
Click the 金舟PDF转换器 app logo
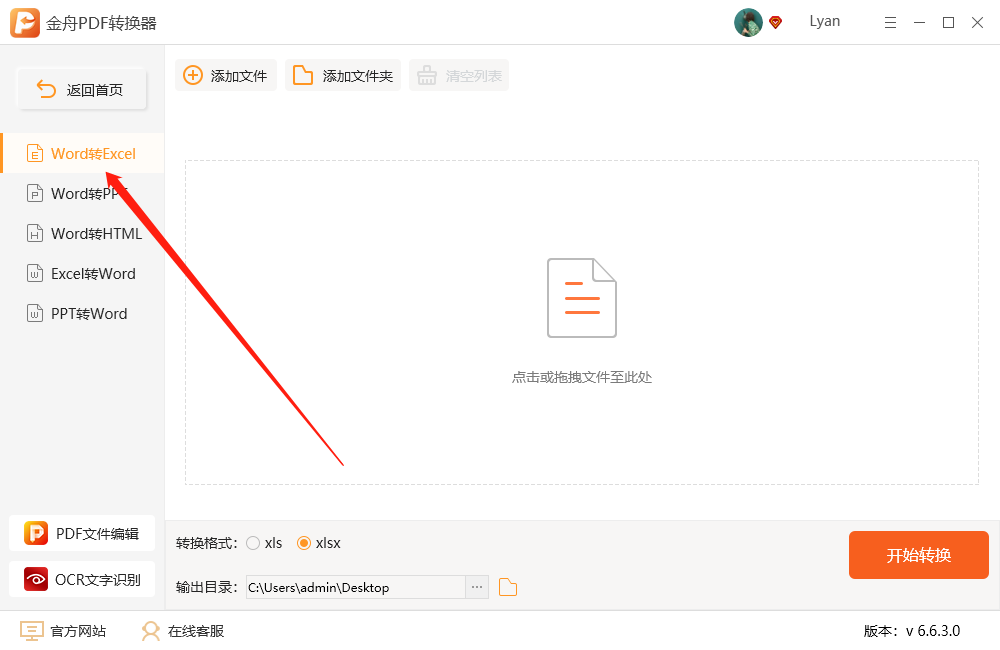25,23
